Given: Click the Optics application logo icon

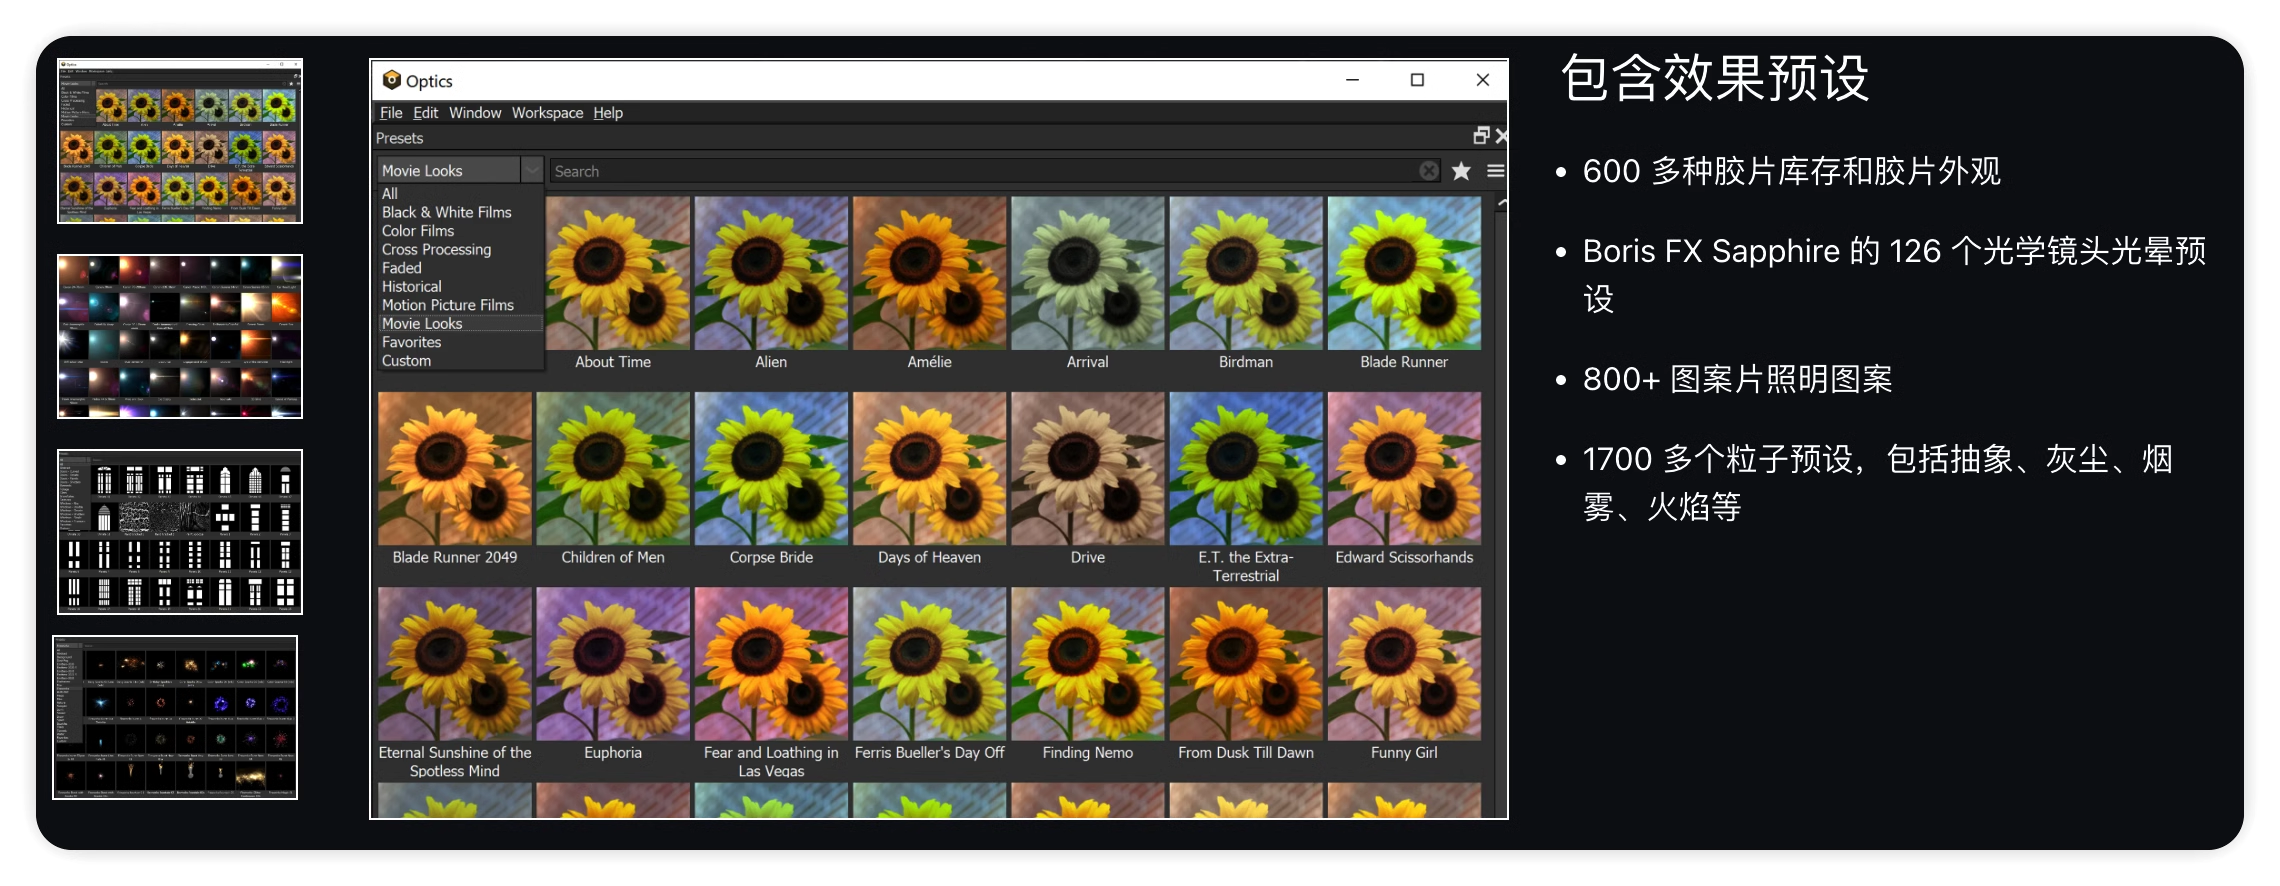Looking at the screenshot, I should coord(392,80).
